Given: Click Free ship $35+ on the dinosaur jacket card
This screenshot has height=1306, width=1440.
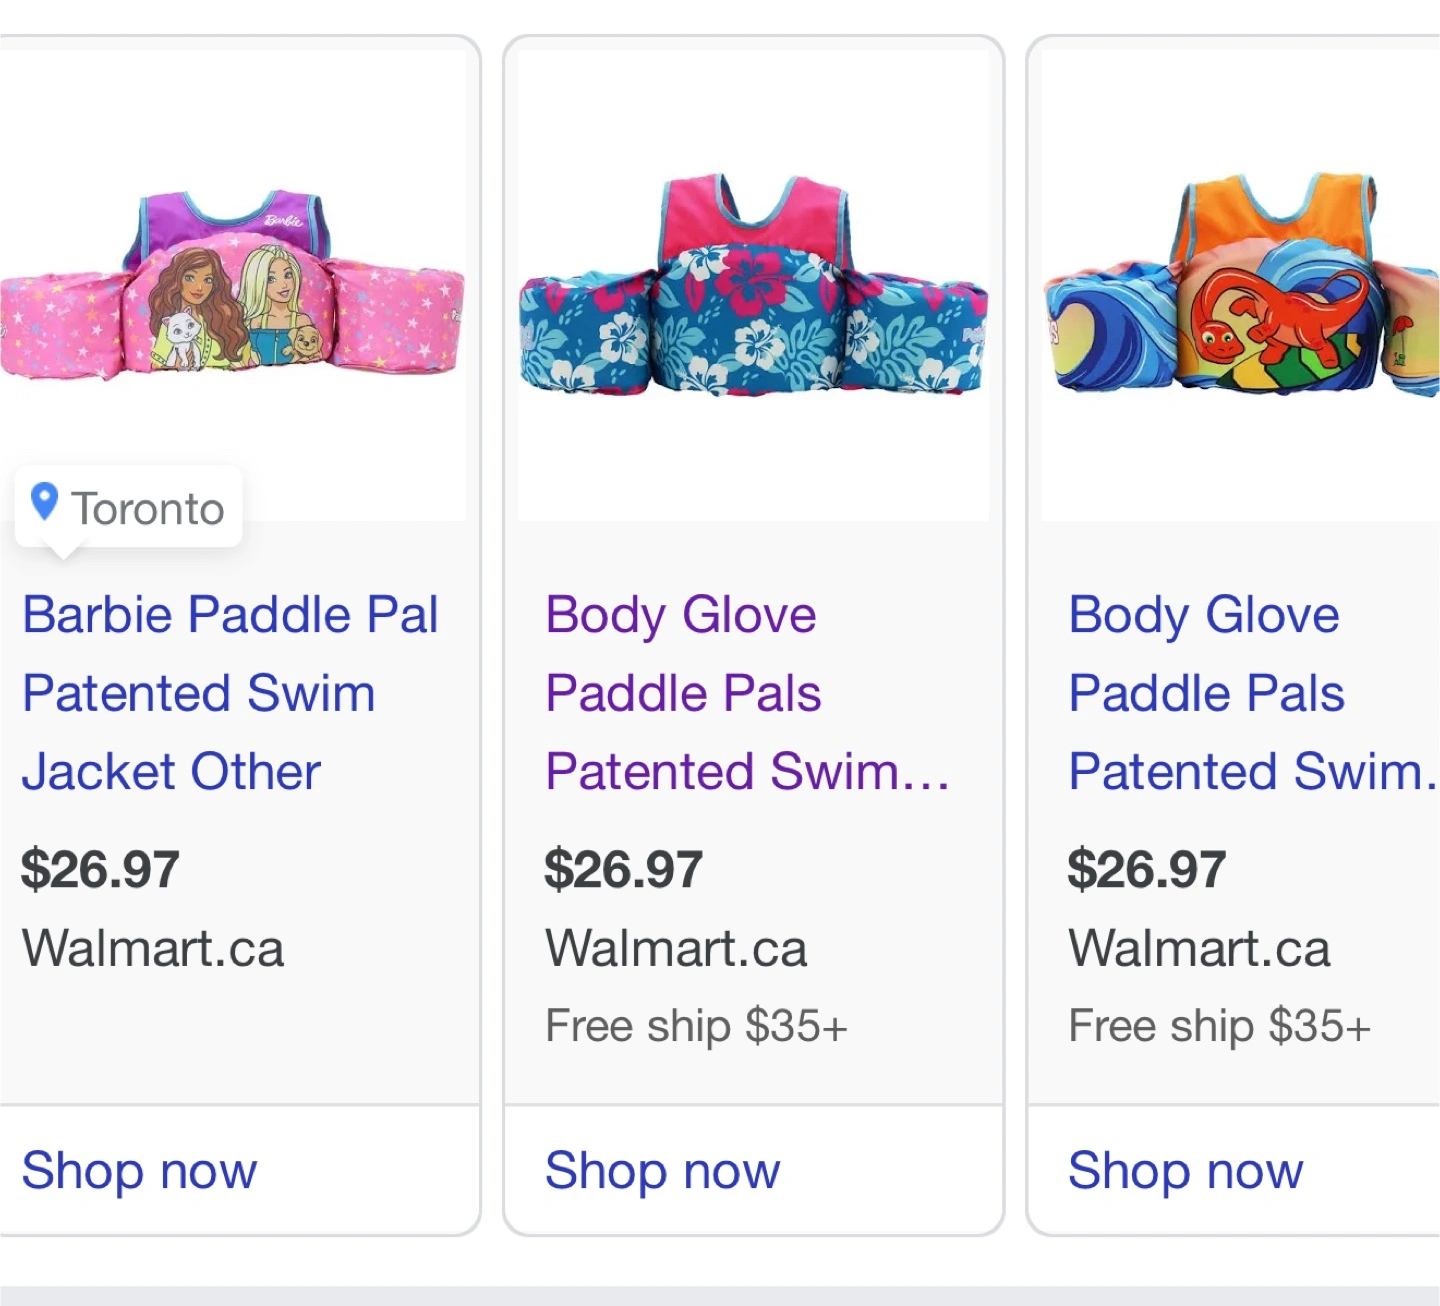Looking at the screenshot, I should (x=1219, y=1026).
